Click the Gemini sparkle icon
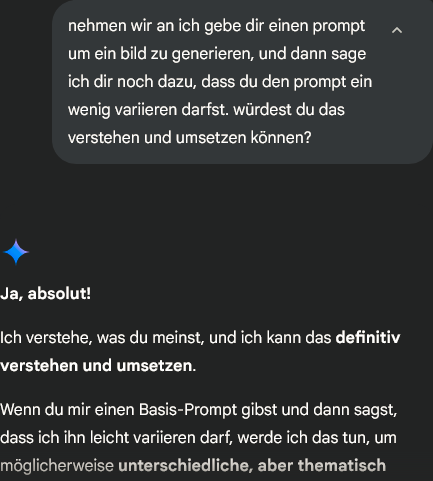433x481 pixels. pos(16,252)
